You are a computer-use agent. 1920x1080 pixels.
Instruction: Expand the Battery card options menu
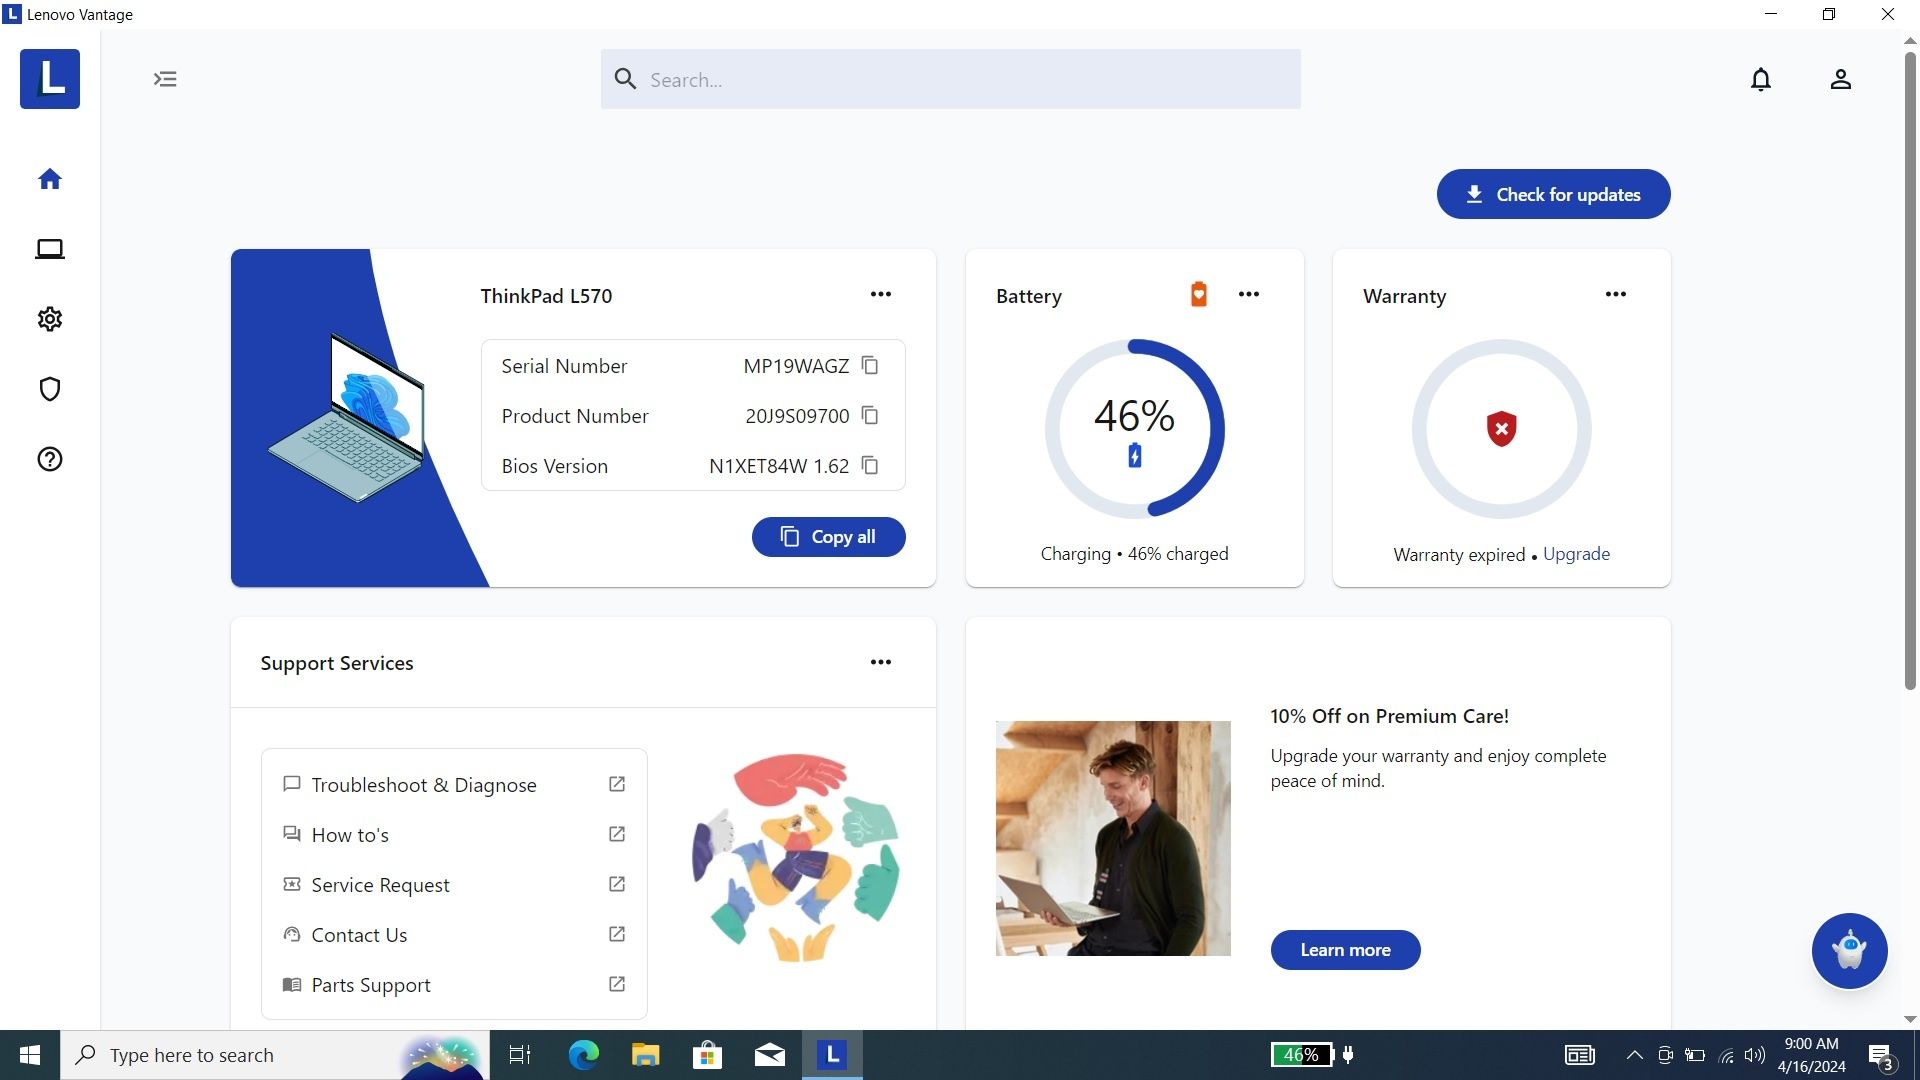click(x=1249, y=294)
